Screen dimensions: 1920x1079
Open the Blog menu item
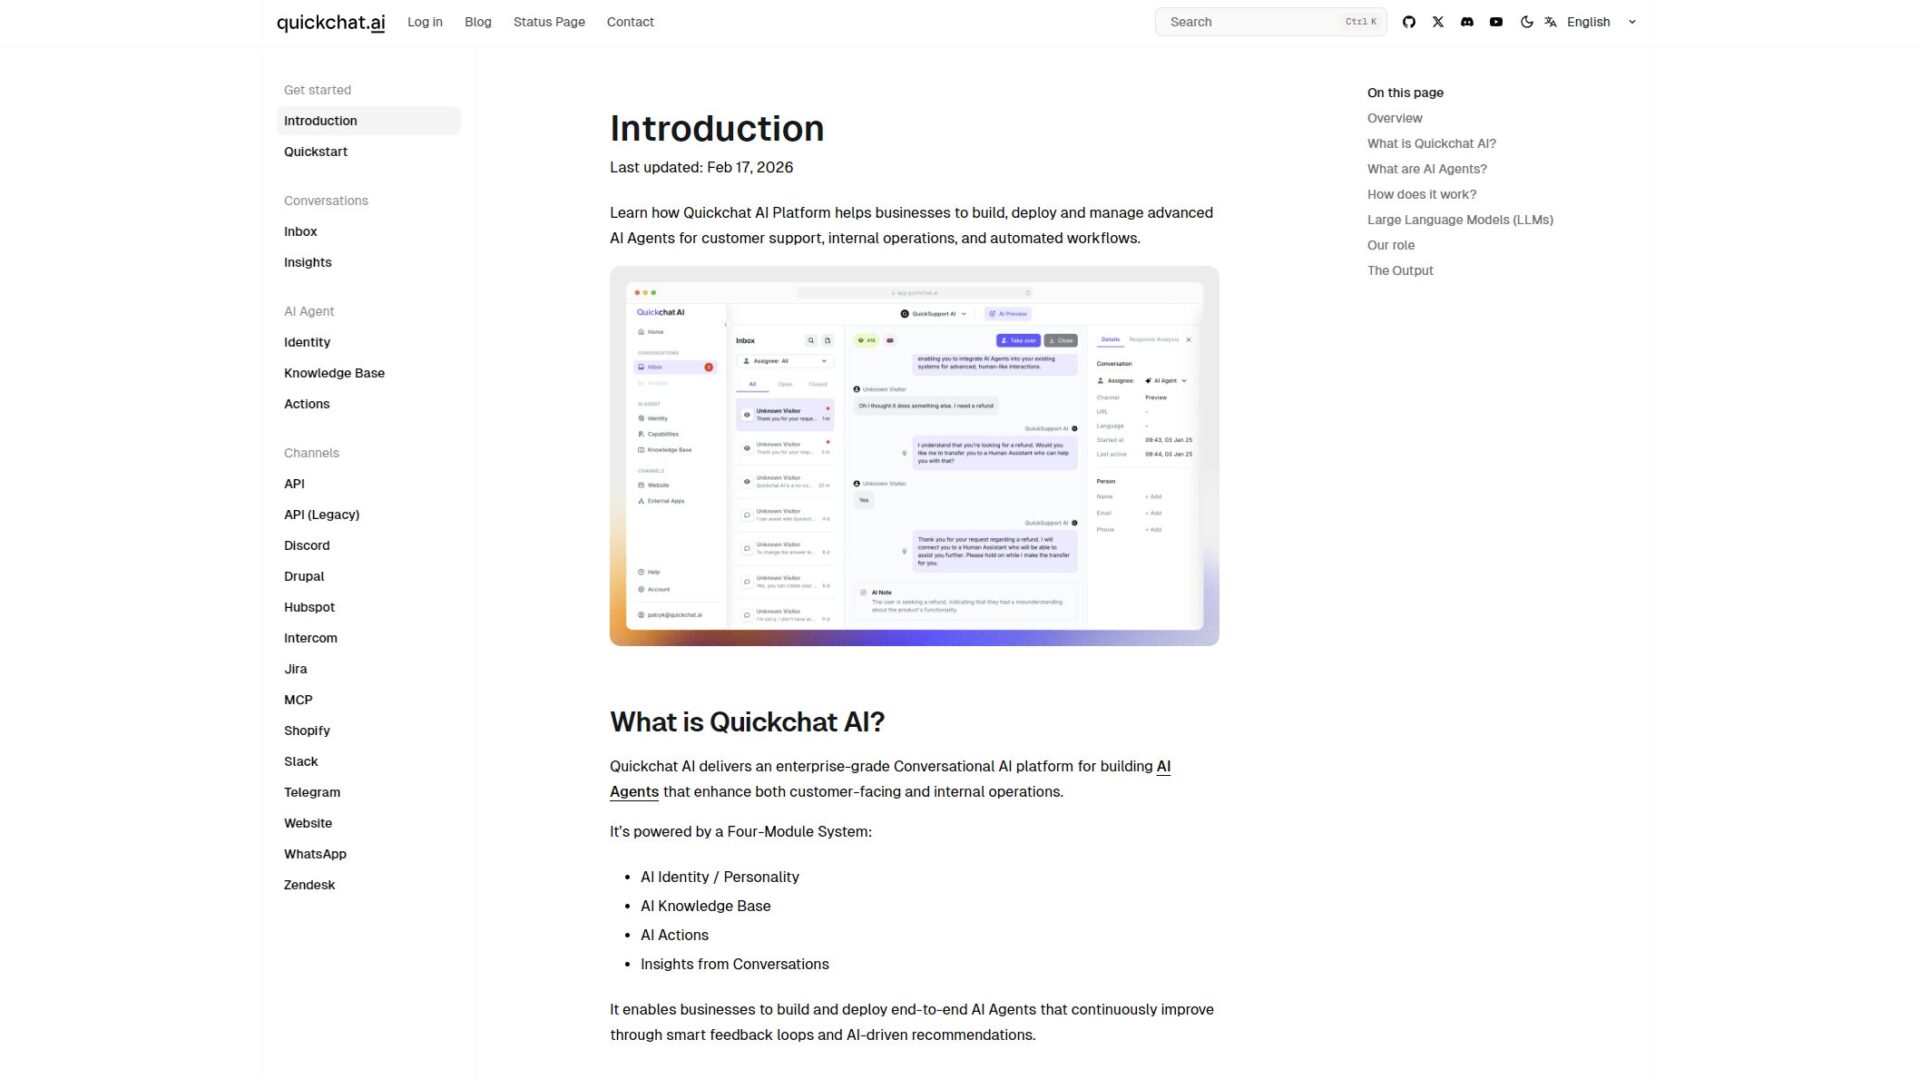(478, 22)
